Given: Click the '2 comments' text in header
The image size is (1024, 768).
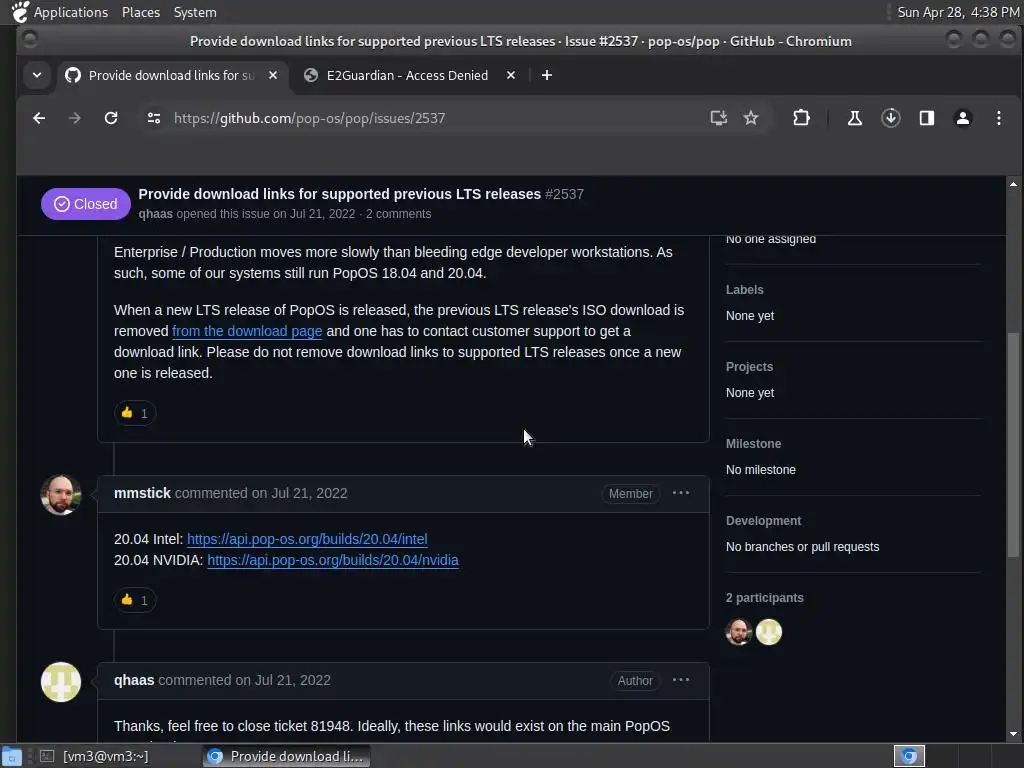Looking at the screenshot, I should 398,214.
